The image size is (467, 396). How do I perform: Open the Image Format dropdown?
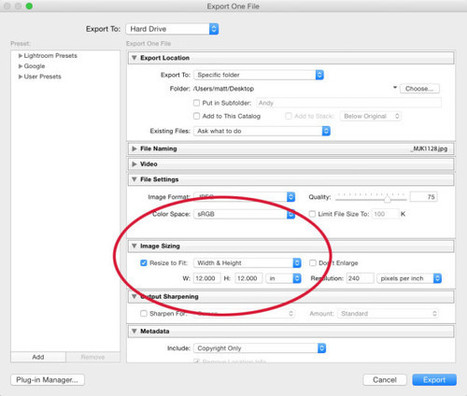[x=244, y=197]
